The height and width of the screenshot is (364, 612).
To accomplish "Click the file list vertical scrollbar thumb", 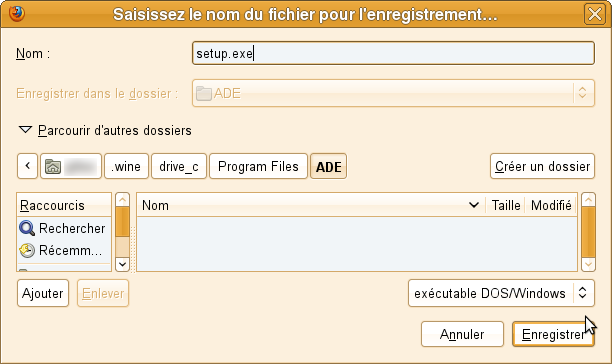I will [588, 232].
